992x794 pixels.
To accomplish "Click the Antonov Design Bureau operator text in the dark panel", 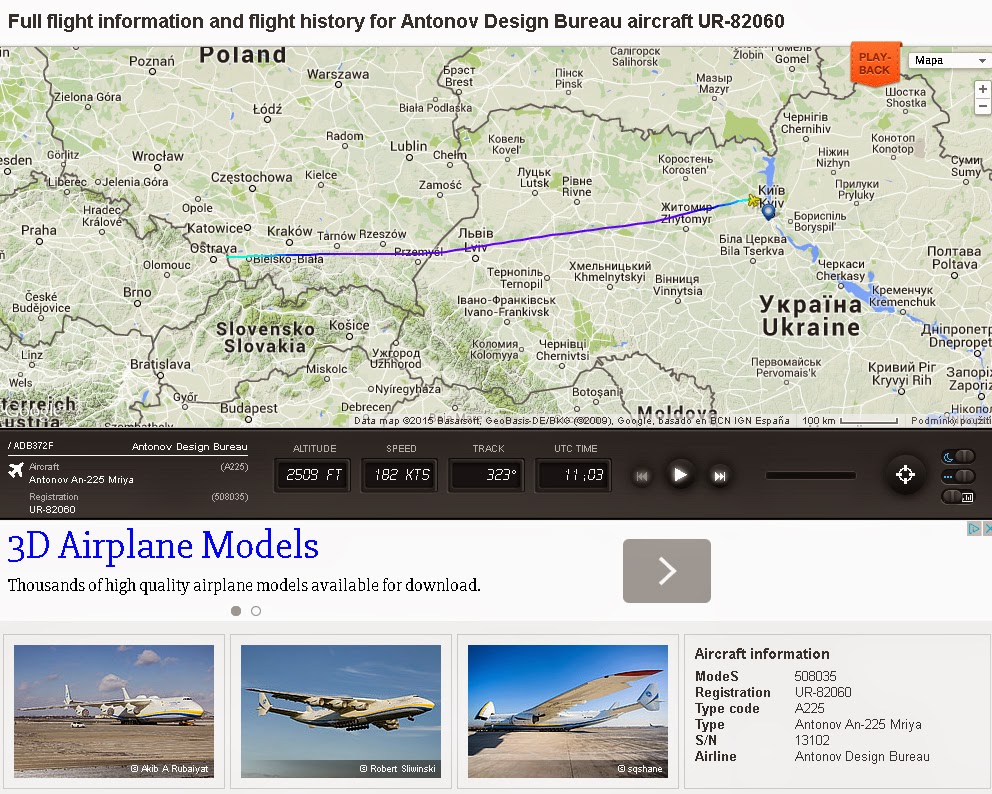I will (x=189, y=447).
